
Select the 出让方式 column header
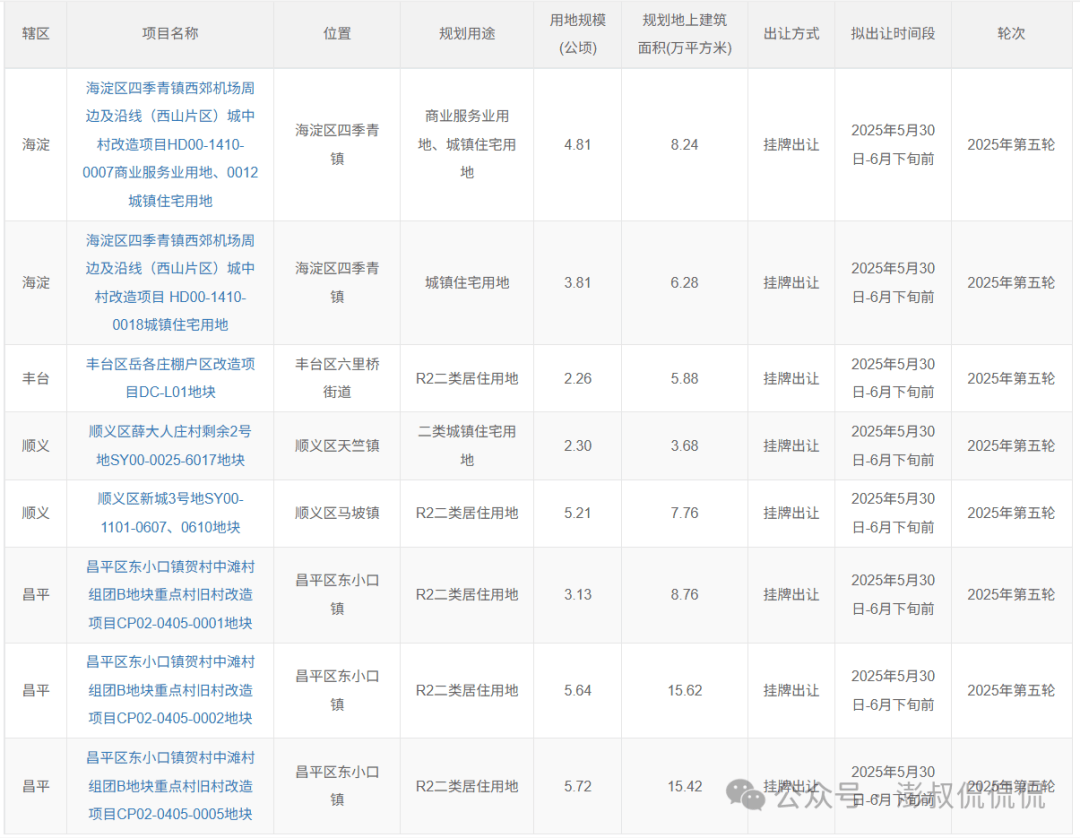click(791, 33)
